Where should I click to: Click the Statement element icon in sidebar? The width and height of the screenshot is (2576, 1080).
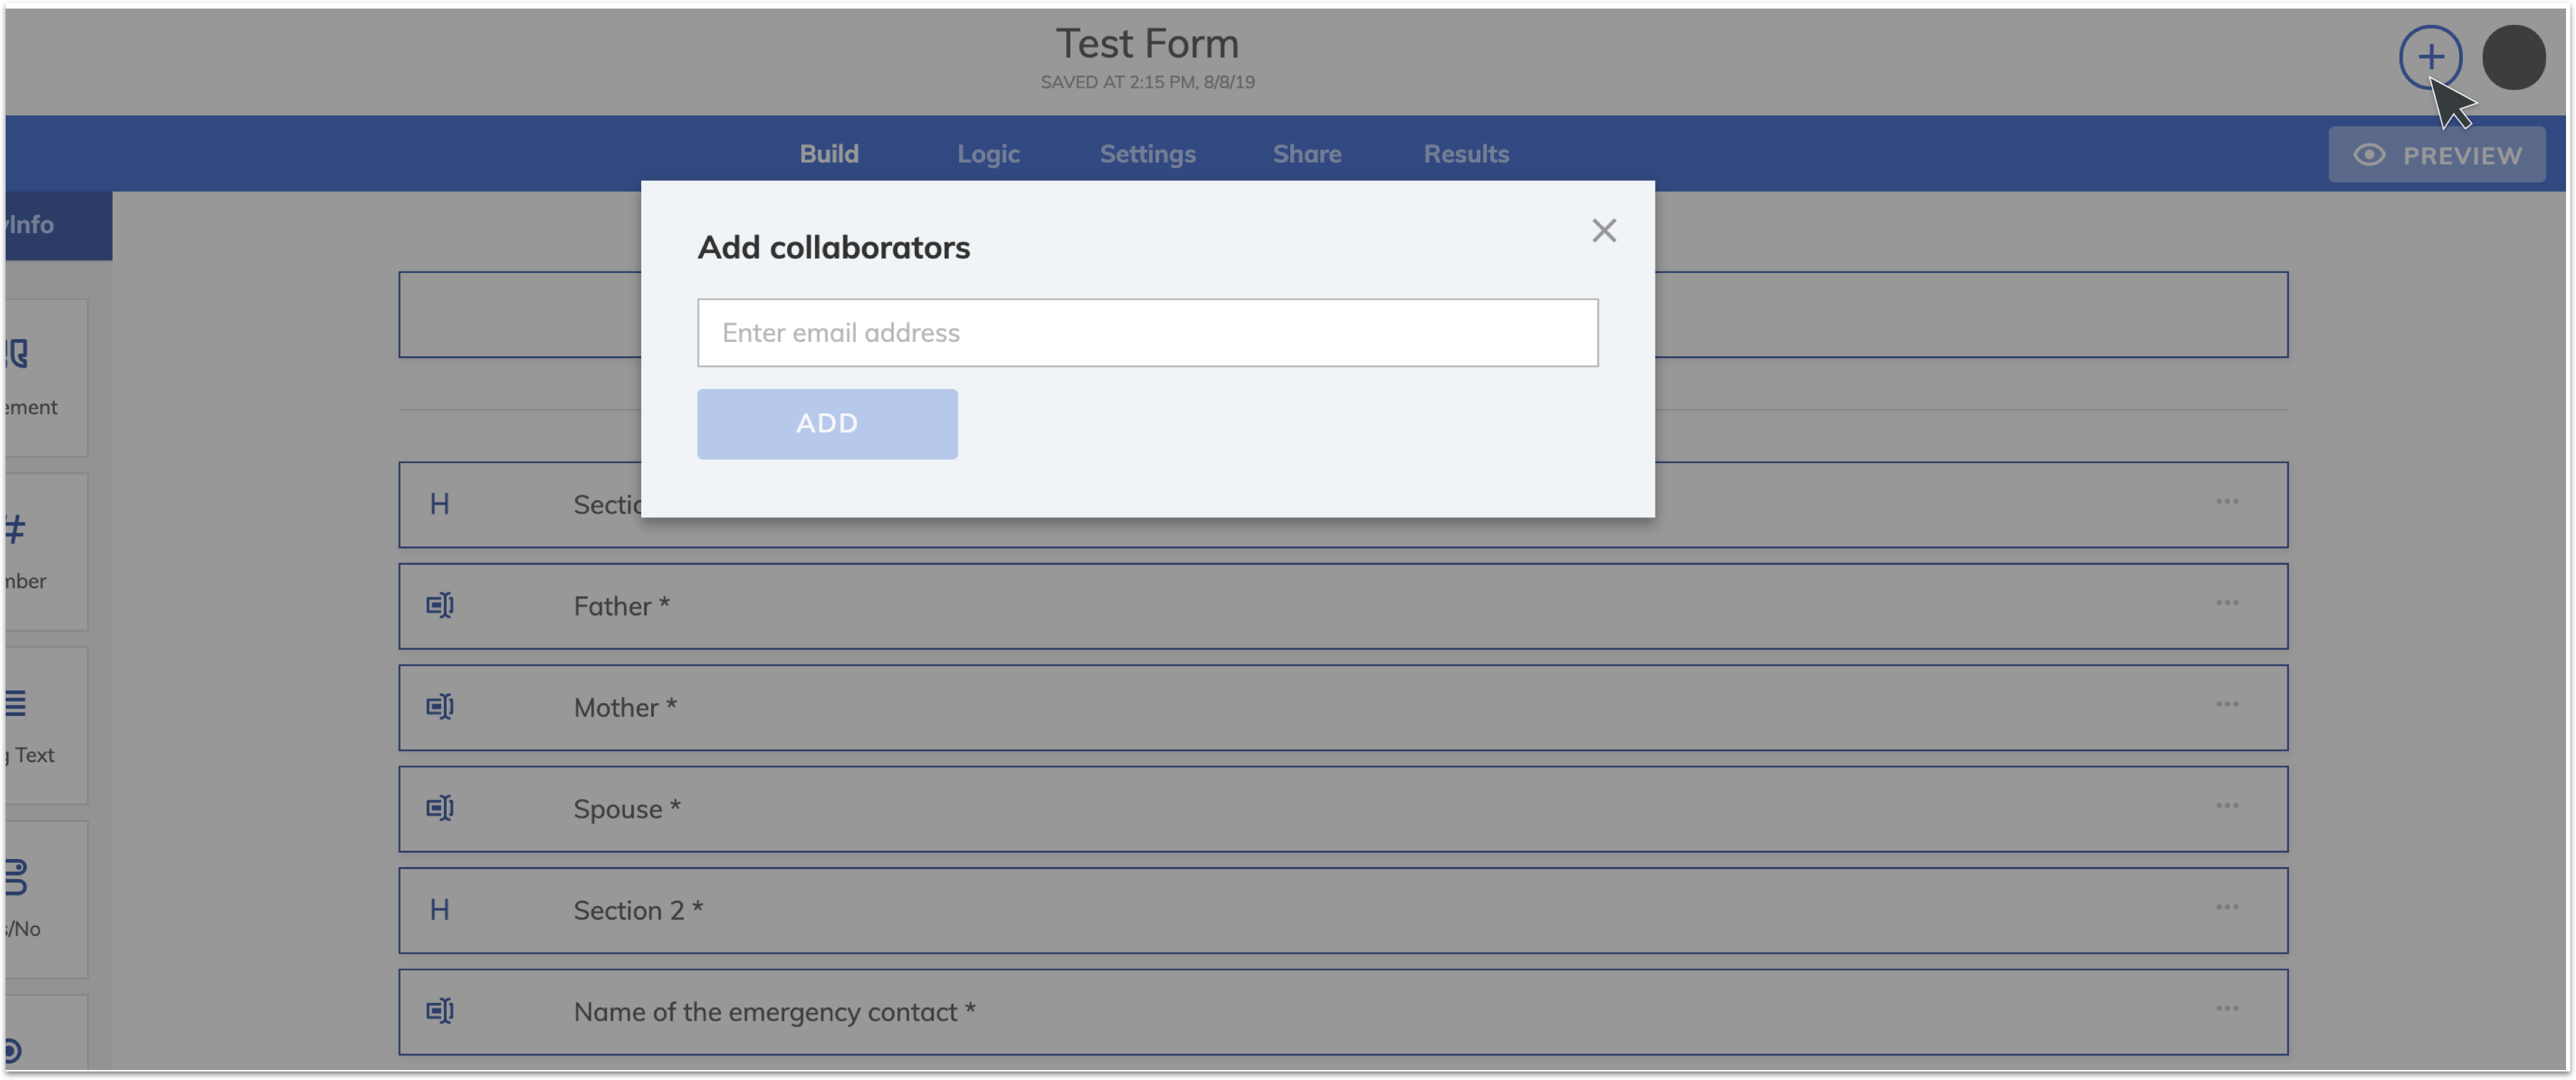point(15,353)
